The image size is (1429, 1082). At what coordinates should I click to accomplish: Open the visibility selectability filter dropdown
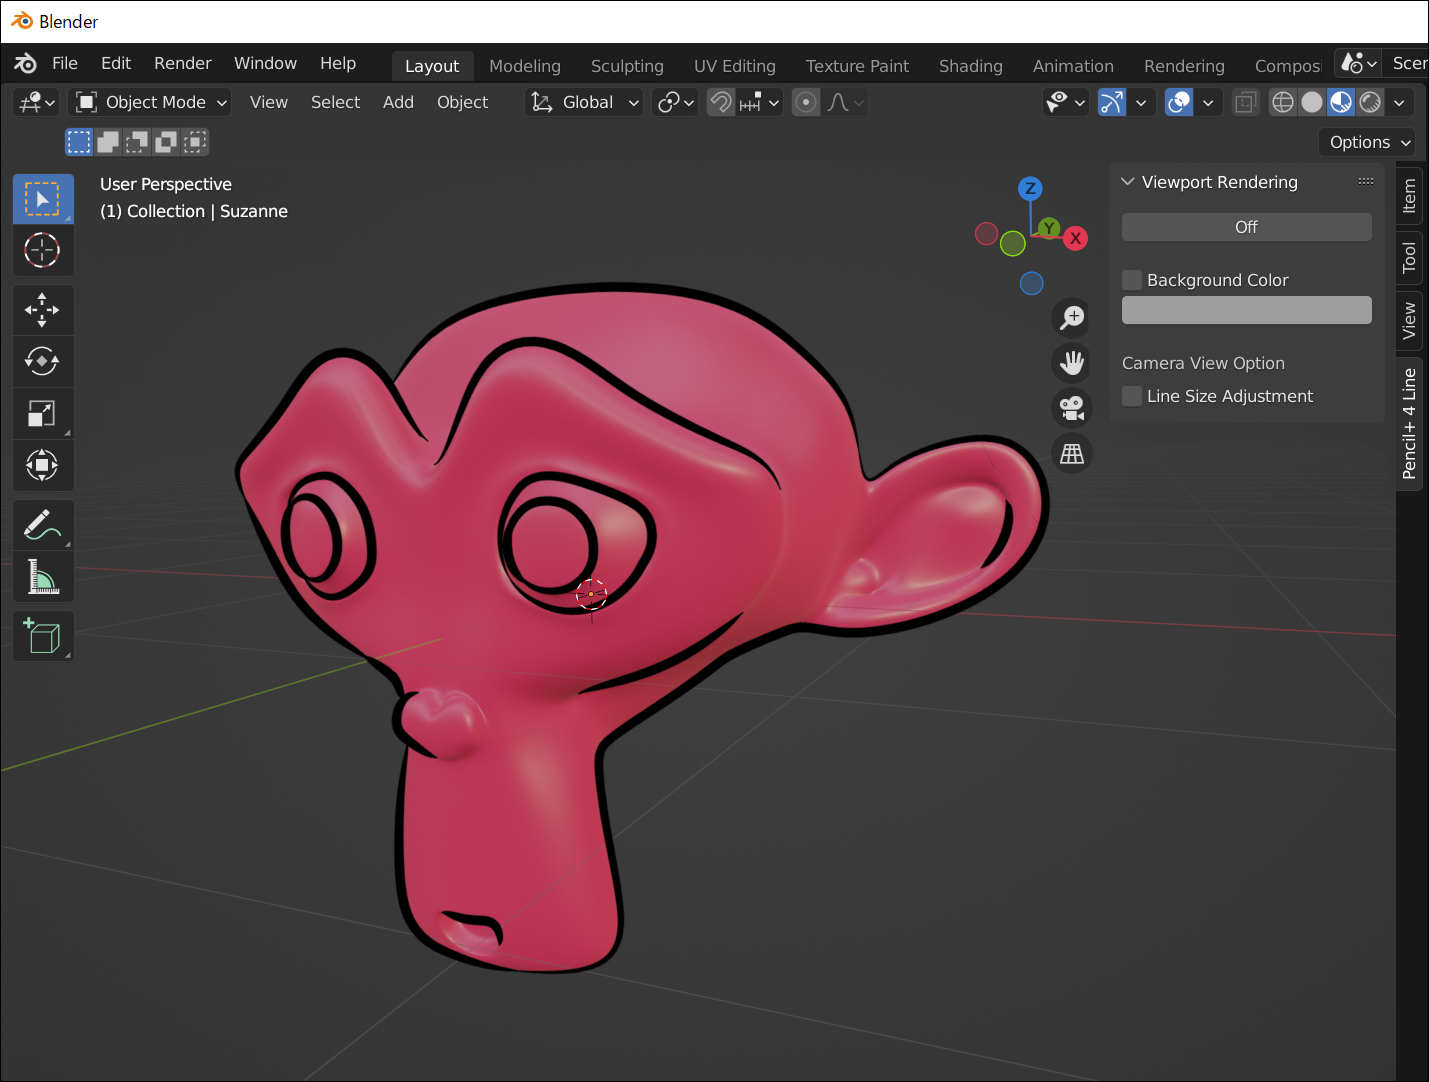tap(1065, 102)
